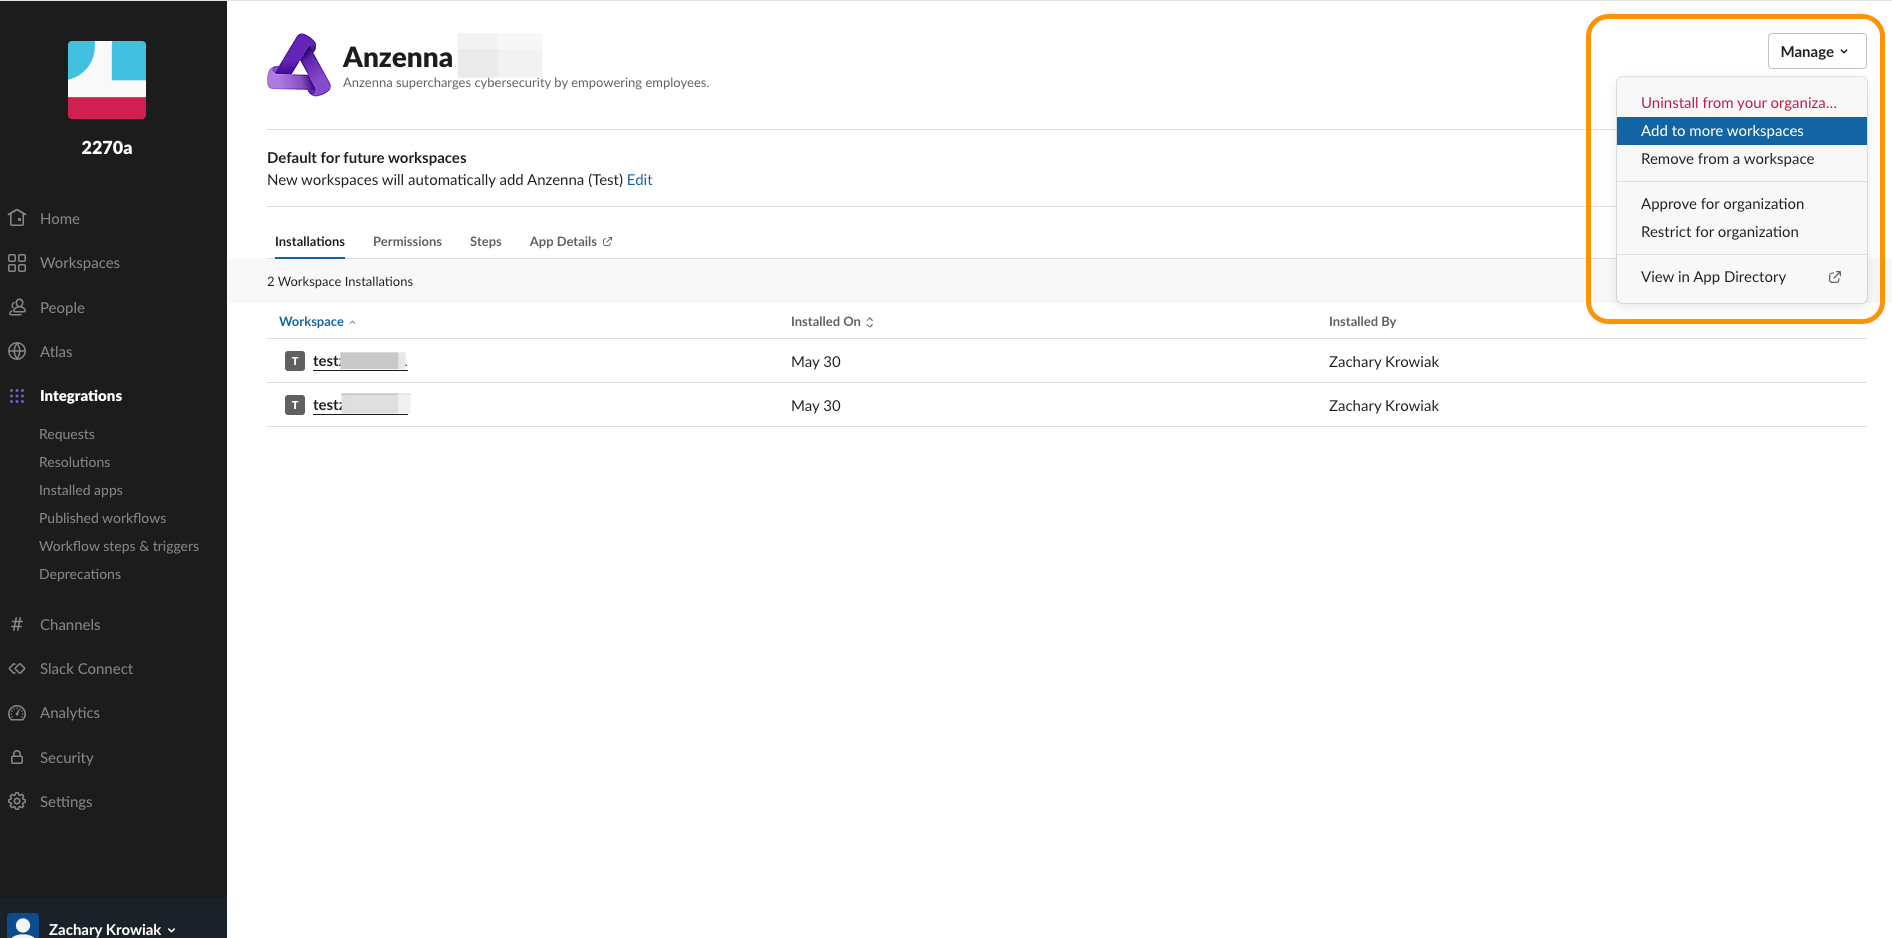Click the Settings gear icon
This screenshot has height=938, width=1892.
coord(17,801)
